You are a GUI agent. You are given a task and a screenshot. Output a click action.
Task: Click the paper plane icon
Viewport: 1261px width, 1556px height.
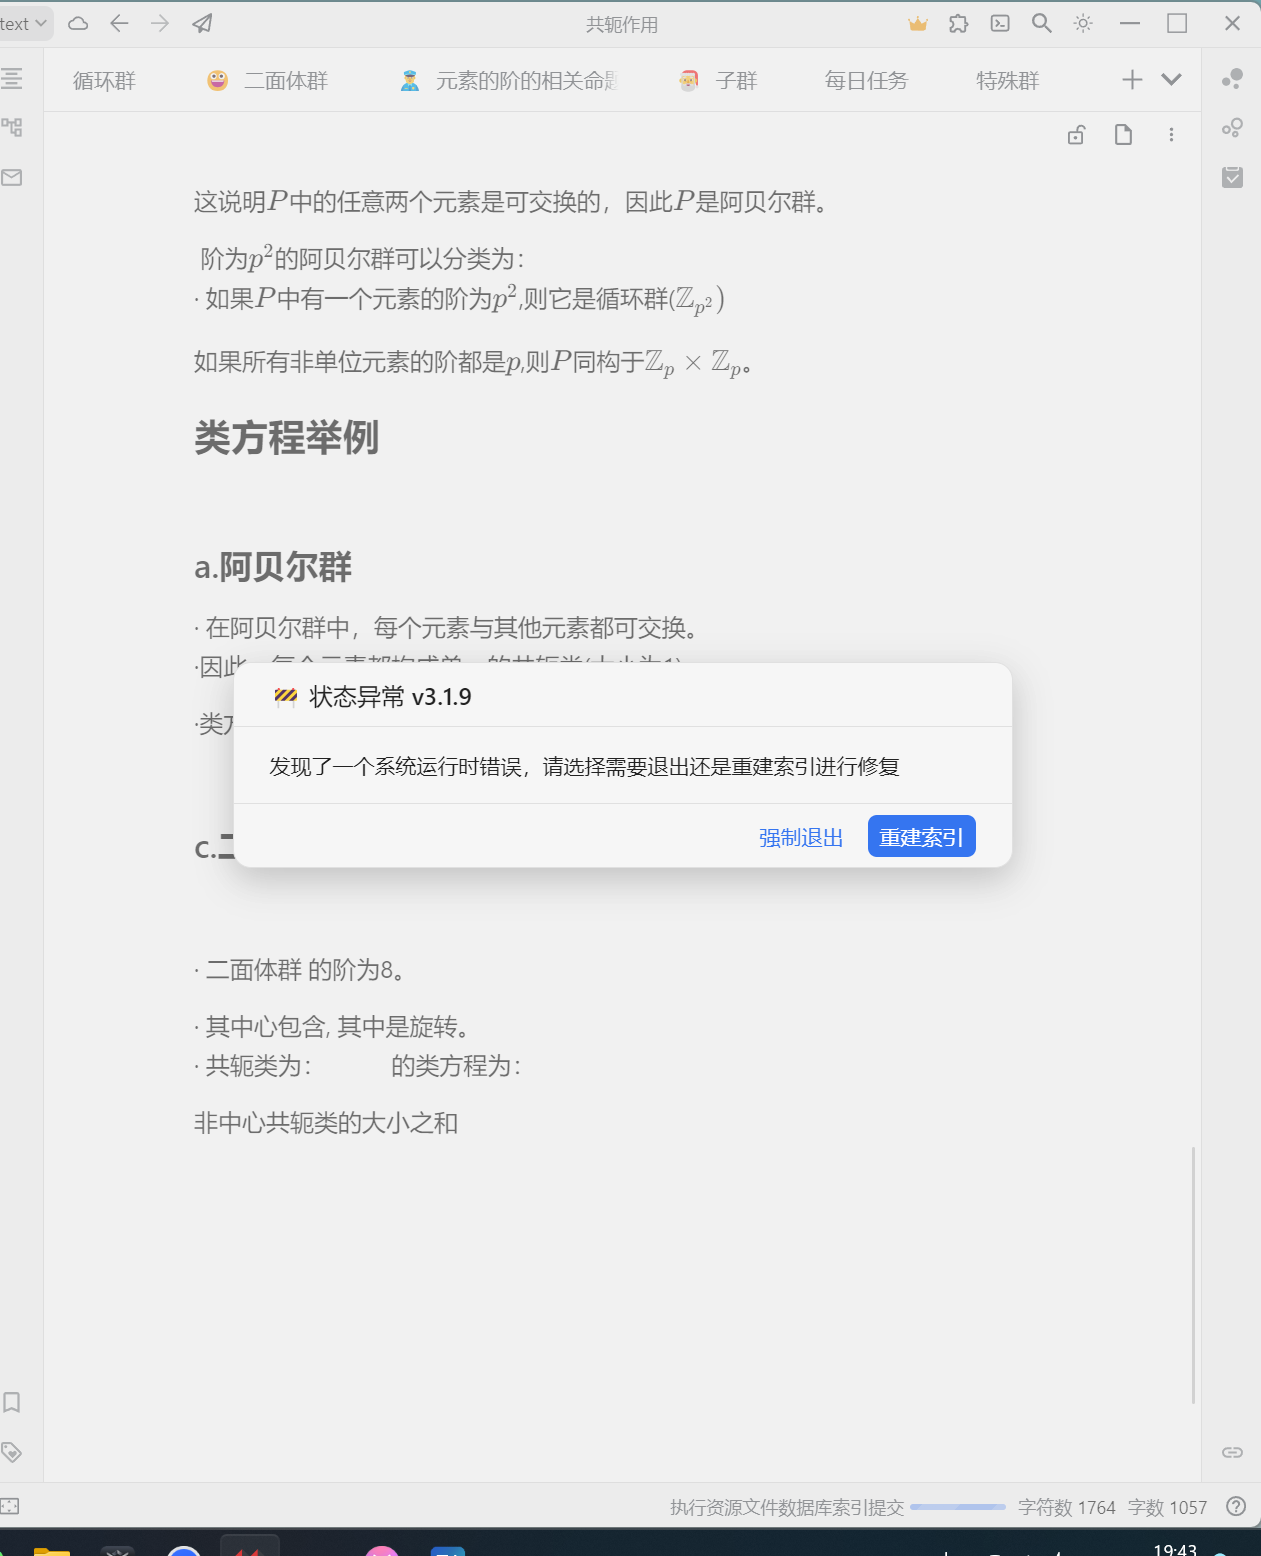click(x=202, y=23)
